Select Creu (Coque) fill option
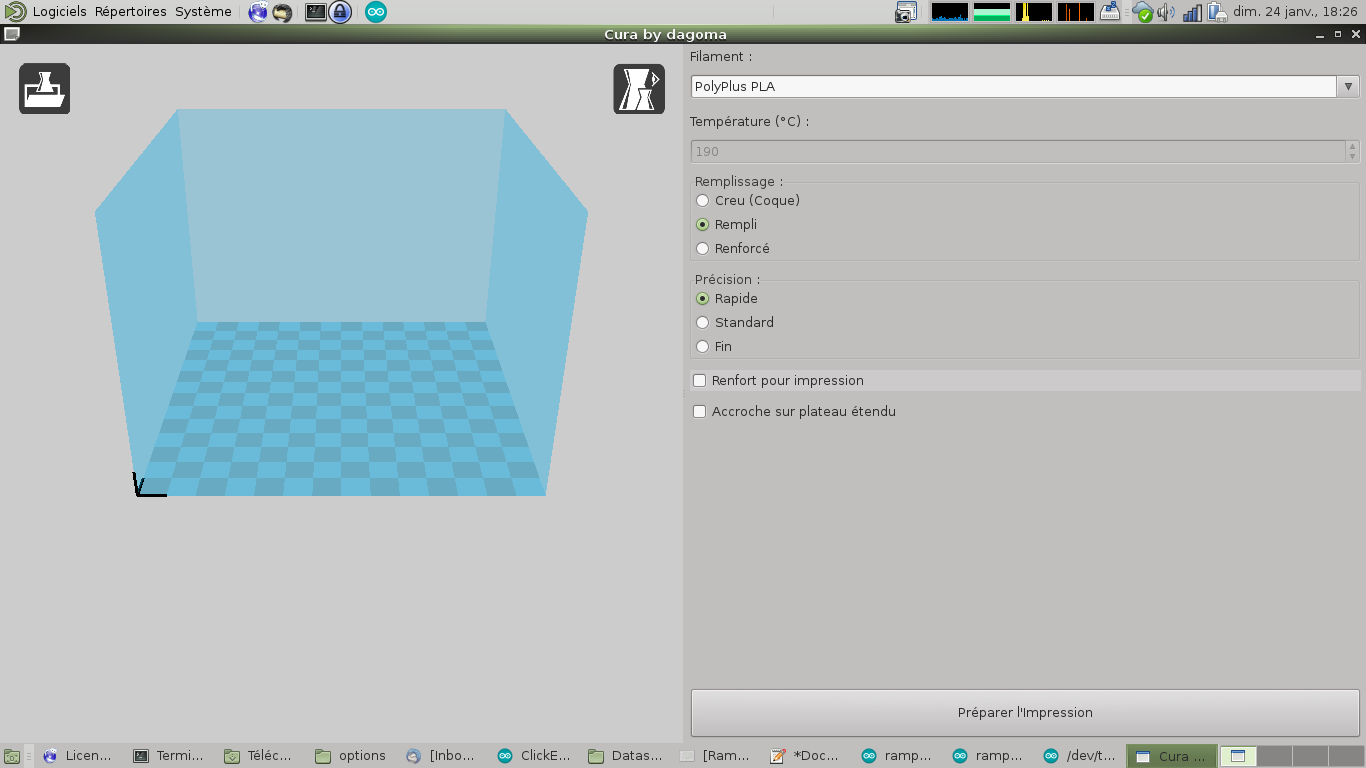 [x=747, y=200]
